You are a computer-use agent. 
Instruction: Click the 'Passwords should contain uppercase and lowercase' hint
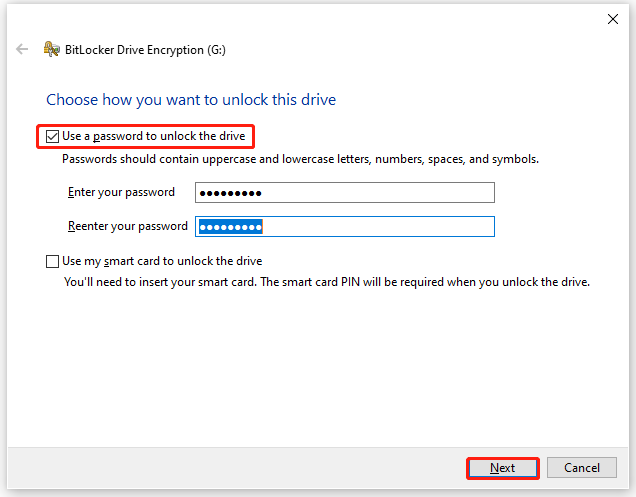(x=301, y=159)
